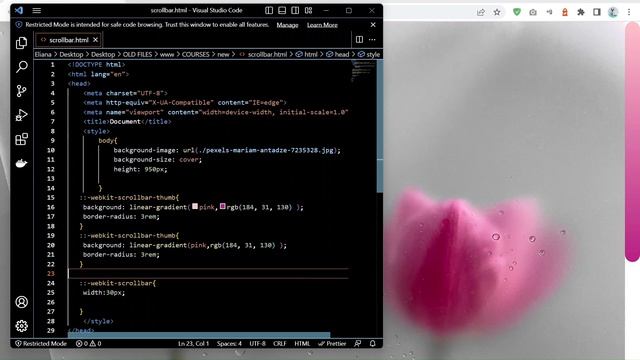Click head symbol in breadcrumb
Viewport: 640px width, 360px height.
pos(338,54)
